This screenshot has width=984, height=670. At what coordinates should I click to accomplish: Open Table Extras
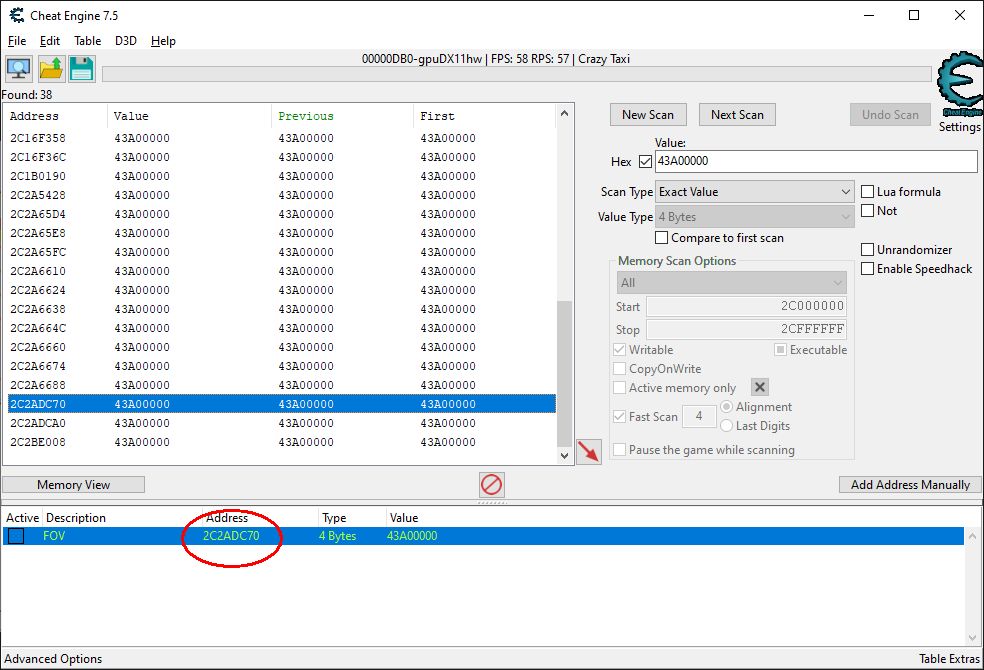point(949,659)
